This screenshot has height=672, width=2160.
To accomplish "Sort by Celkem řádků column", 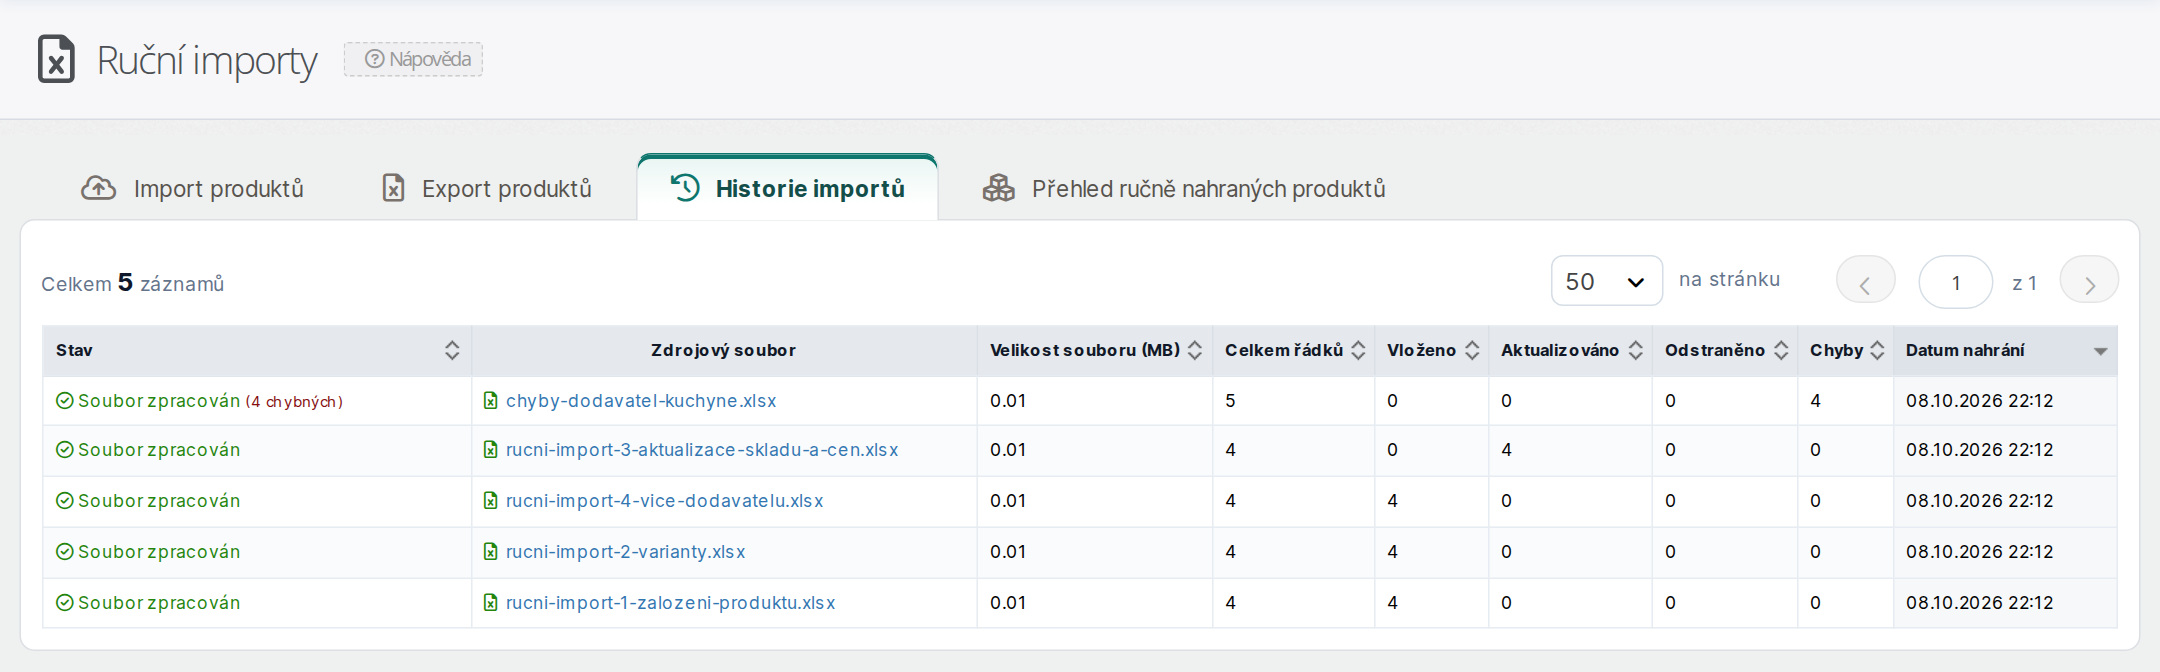I will click(1358, 350).
